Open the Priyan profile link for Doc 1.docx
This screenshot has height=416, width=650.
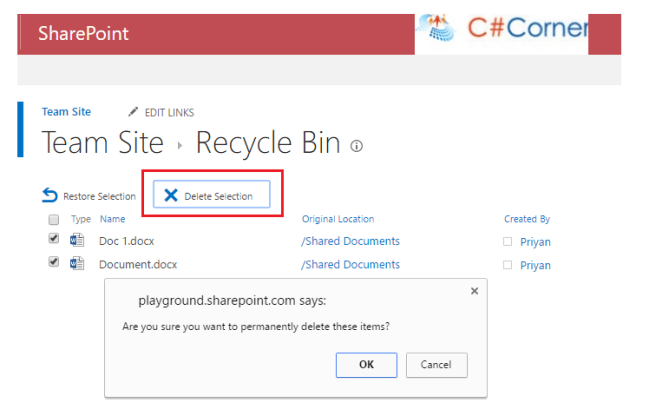tap(535, 241)
